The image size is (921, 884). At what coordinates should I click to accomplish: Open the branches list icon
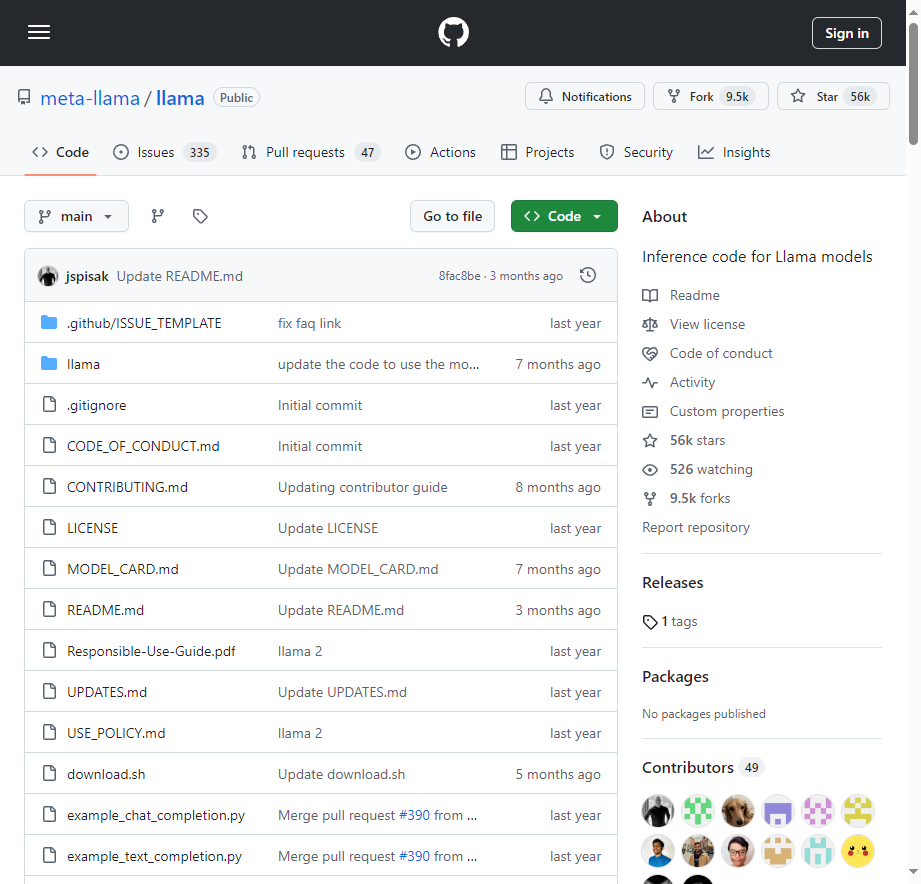(157, 216)
